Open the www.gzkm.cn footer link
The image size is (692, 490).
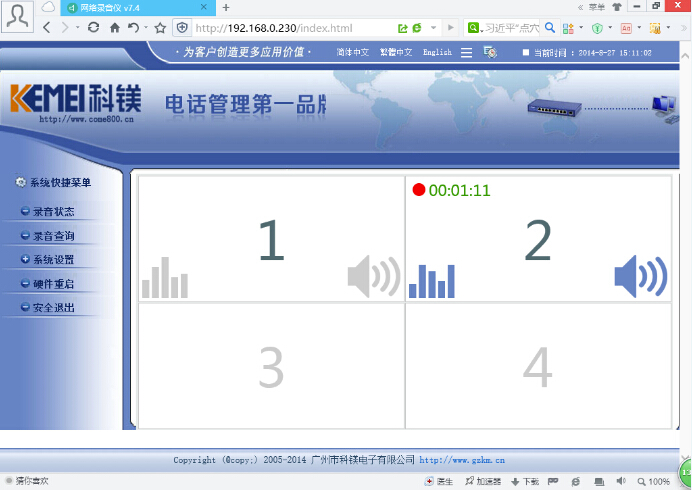tap(462, 461)
